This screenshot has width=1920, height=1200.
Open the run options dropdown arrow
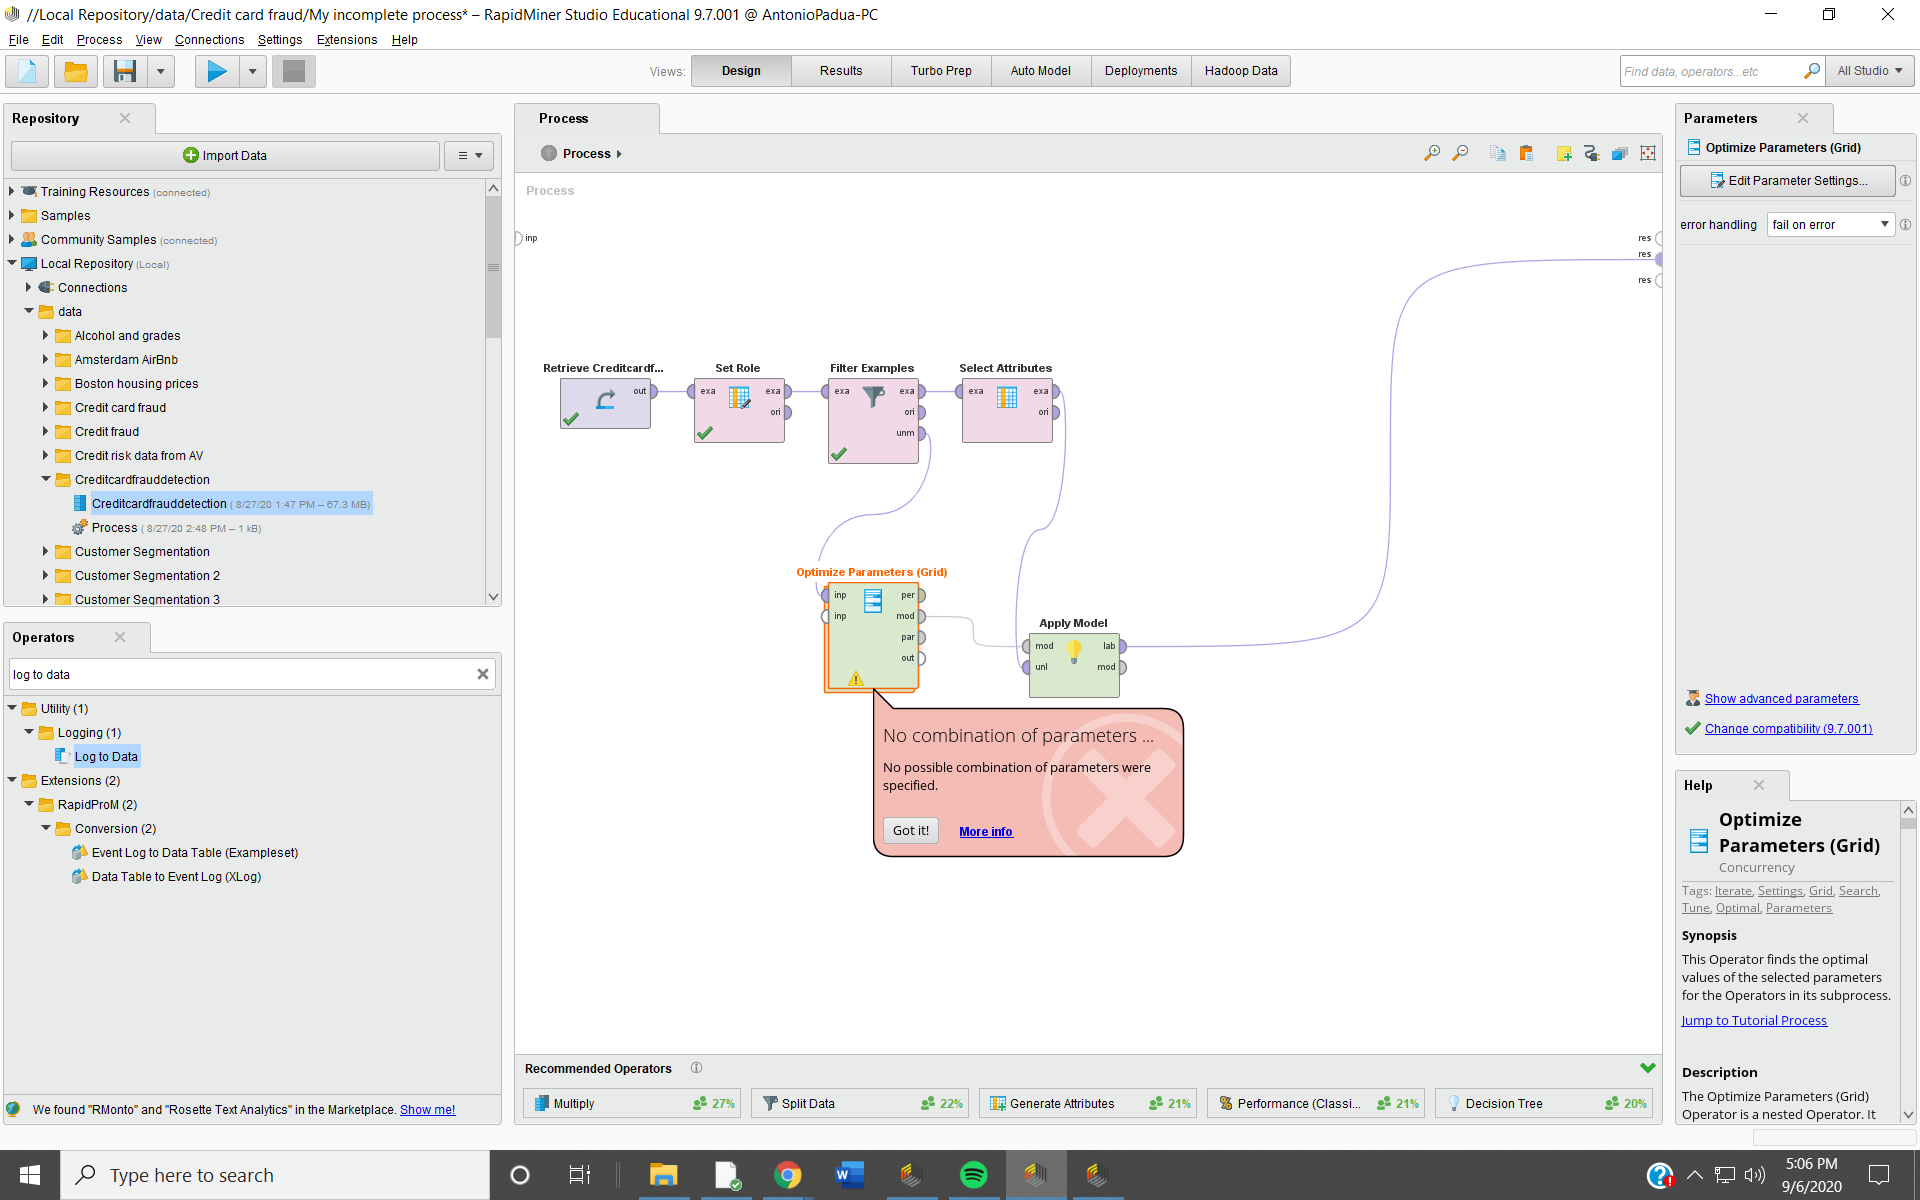pyautogui.click(x=253, y=71)
